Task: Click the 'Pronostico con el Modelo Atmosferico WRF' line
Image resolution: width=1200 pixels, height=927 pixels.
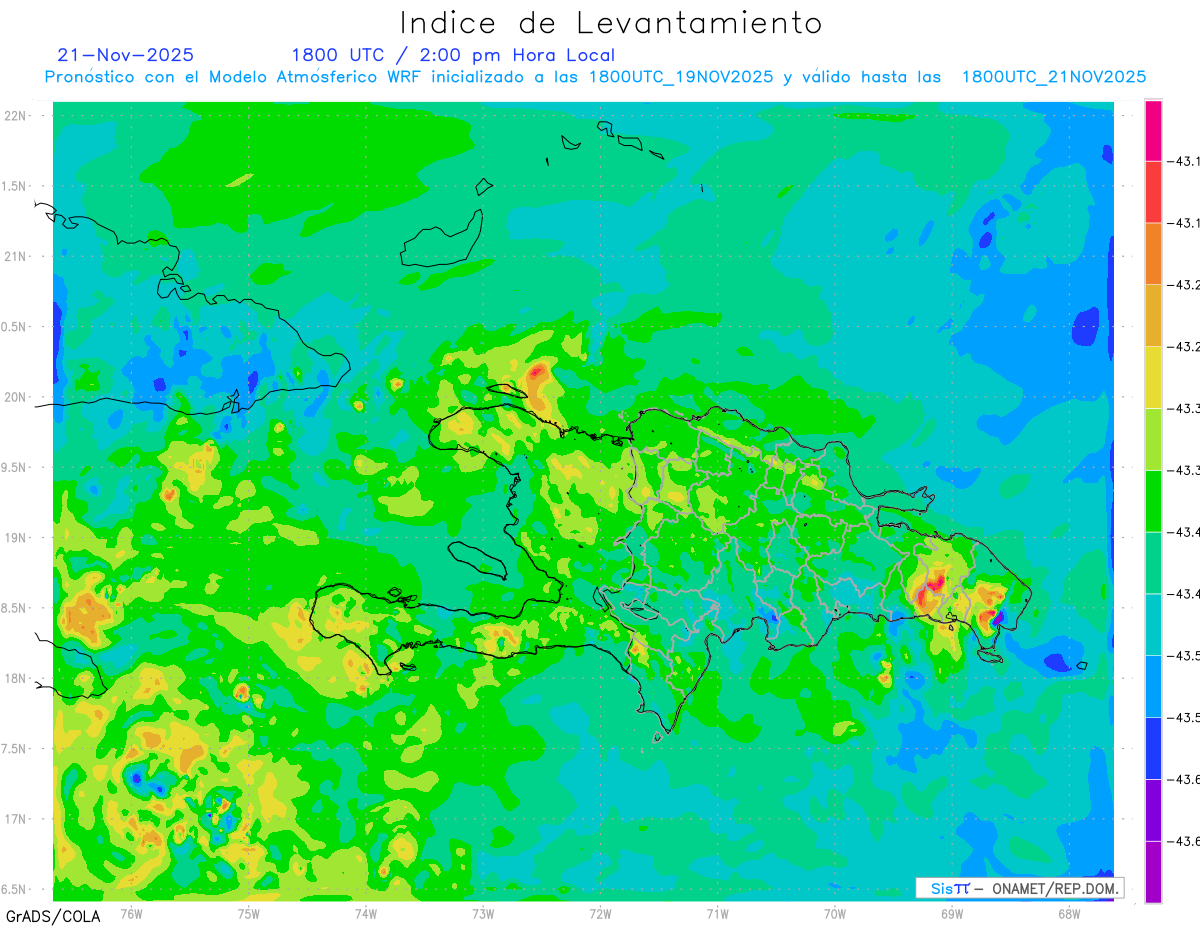Action: click(x=596, y=77)
